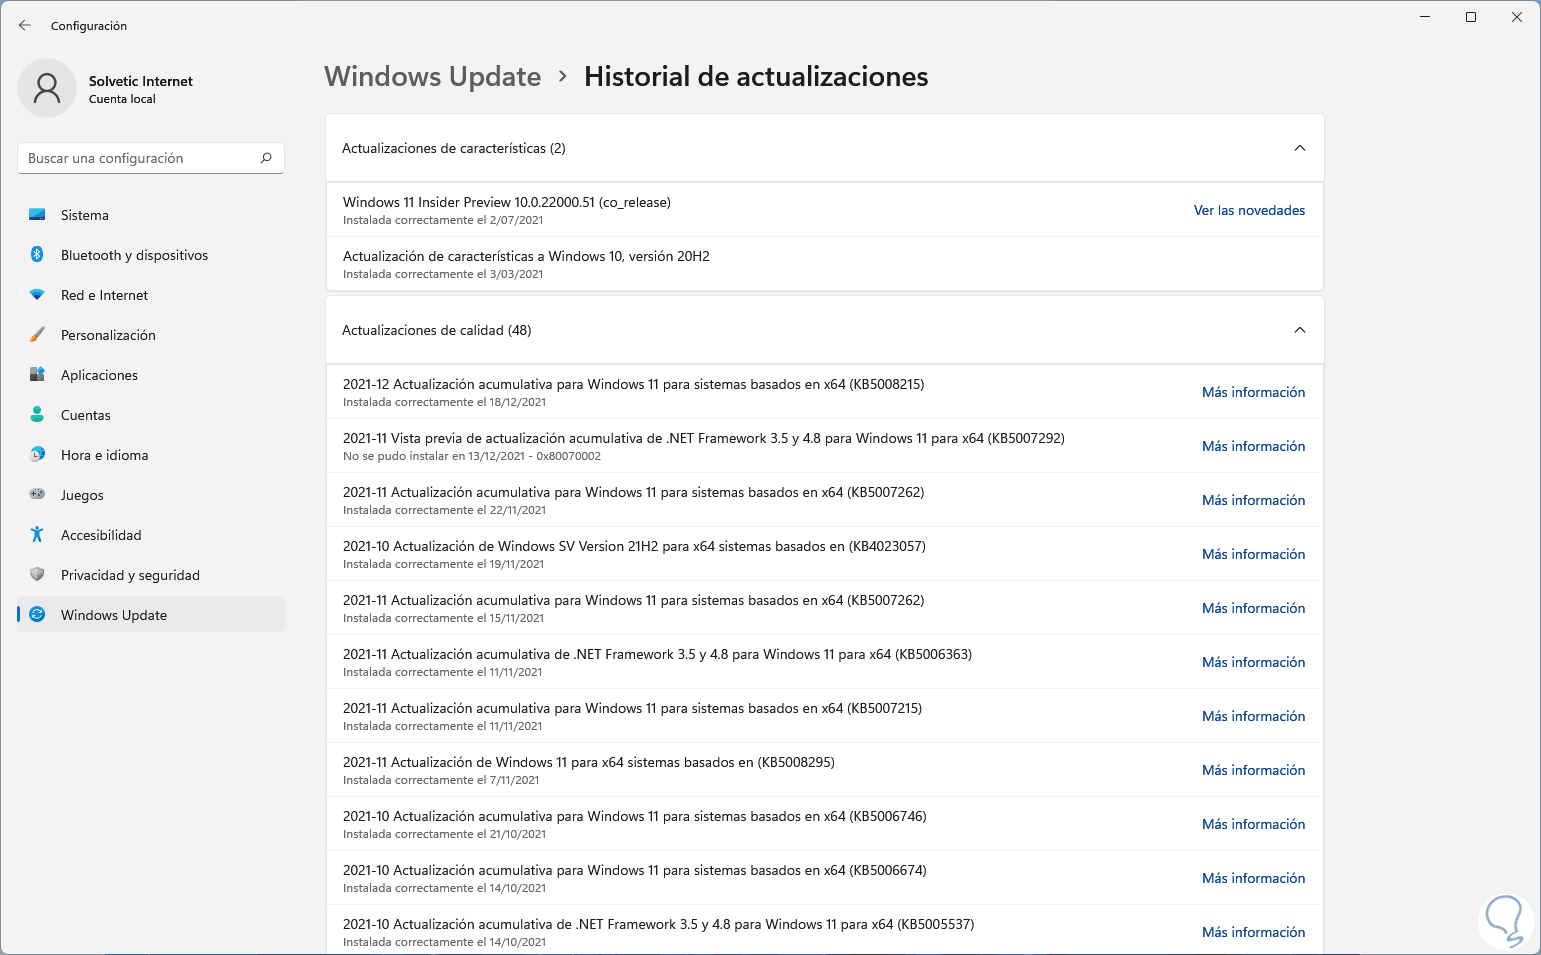Collapse Actualizaciones de características section
1541x955 pixels.
(x=1300, y=148)
